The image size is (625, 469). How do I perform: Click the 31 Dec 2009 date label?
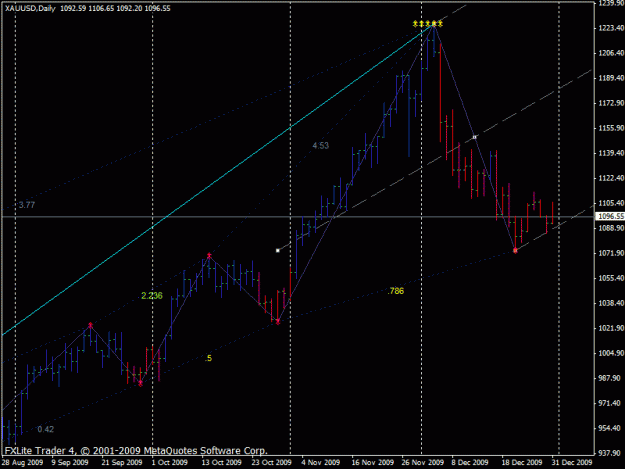[572, 463]
